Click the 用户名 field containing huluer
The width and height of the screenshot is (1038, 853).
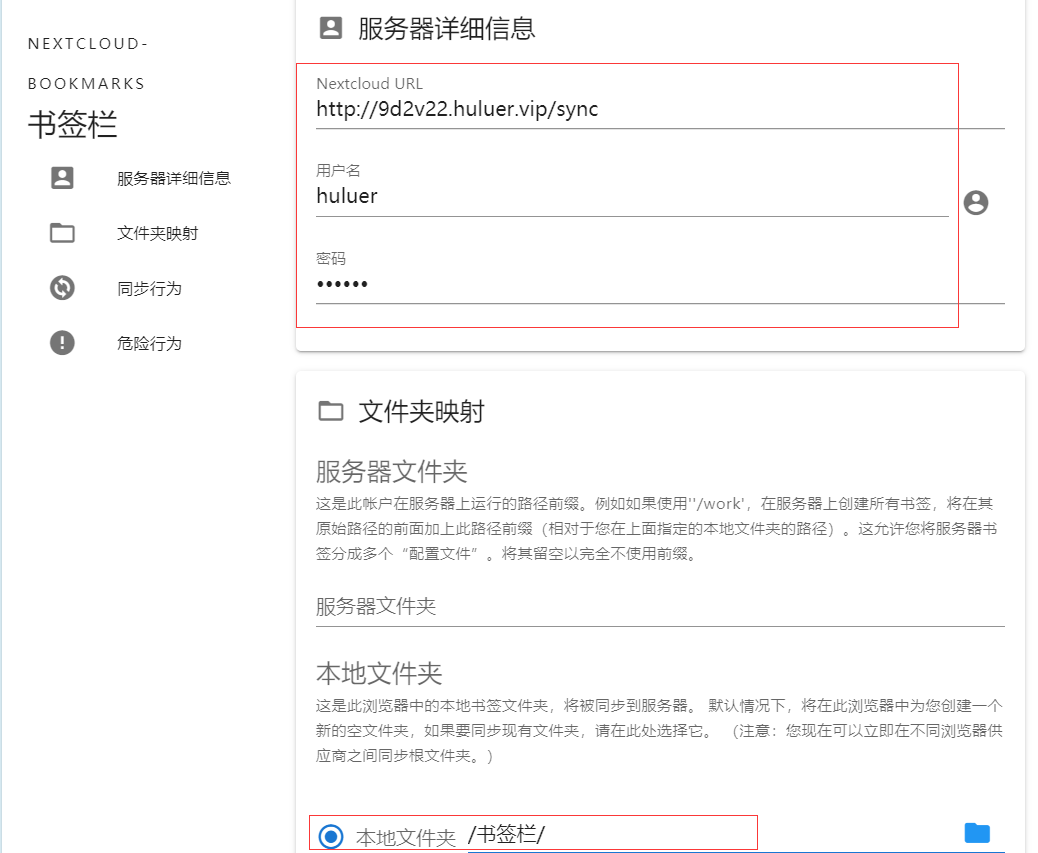(632, 197)
